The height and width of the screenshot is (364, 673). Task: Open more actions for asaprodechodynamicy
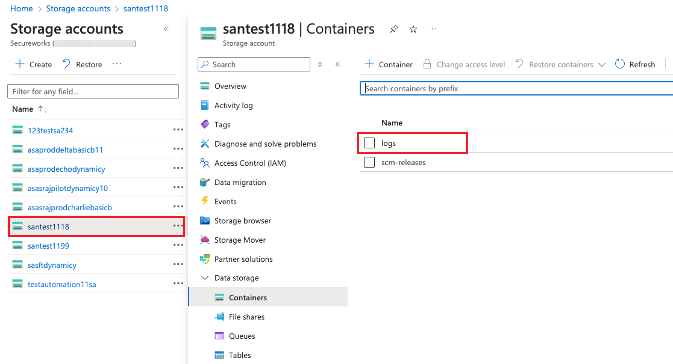[x=178, y=168]
